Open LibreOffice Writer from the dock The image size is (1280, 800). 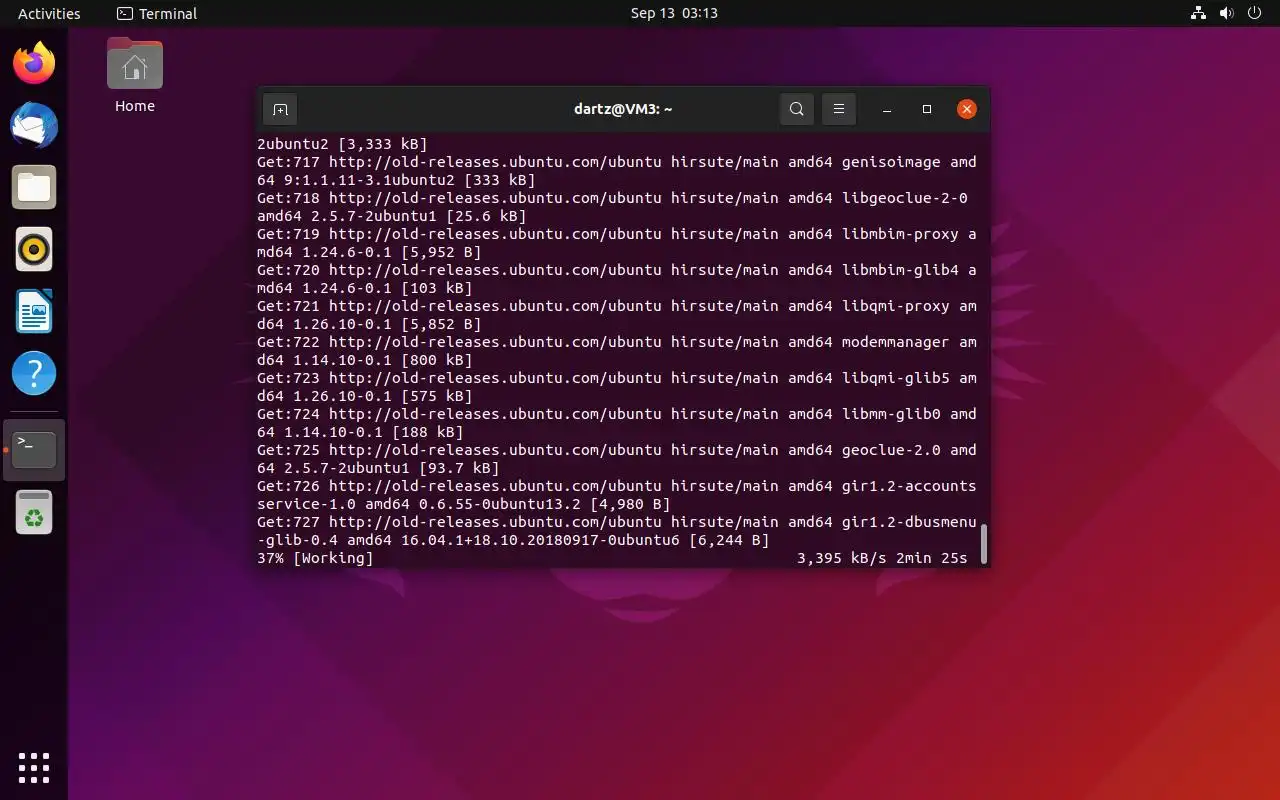tap(34, 312)
